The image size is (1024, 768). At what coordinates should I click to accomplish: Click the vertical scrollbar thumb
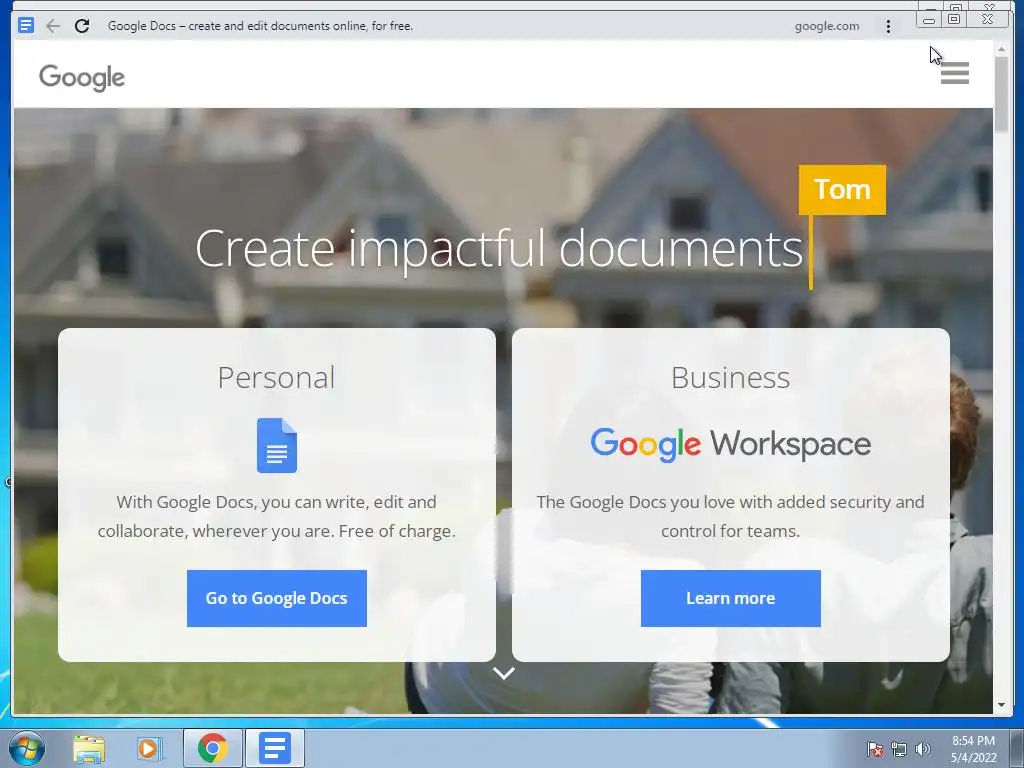click(1001, 95)
